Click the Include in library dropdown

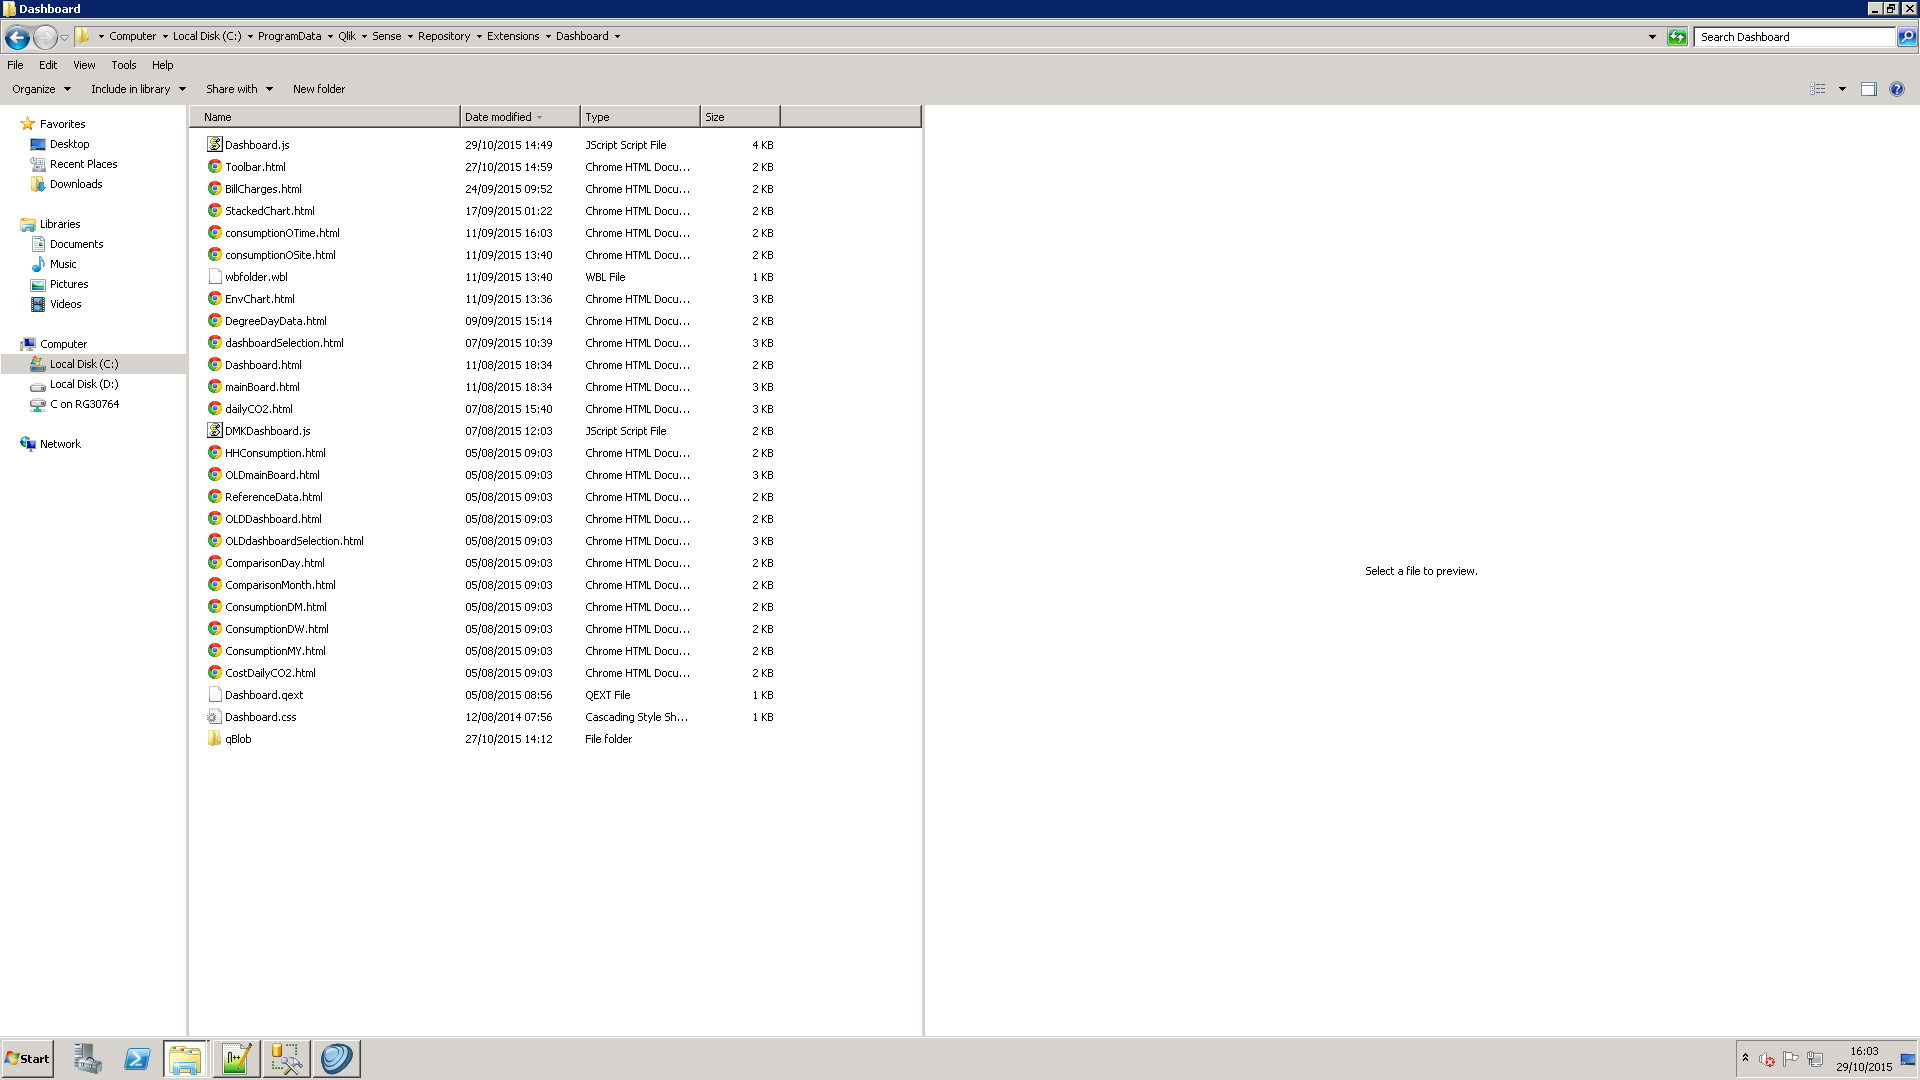coord(137,88)
